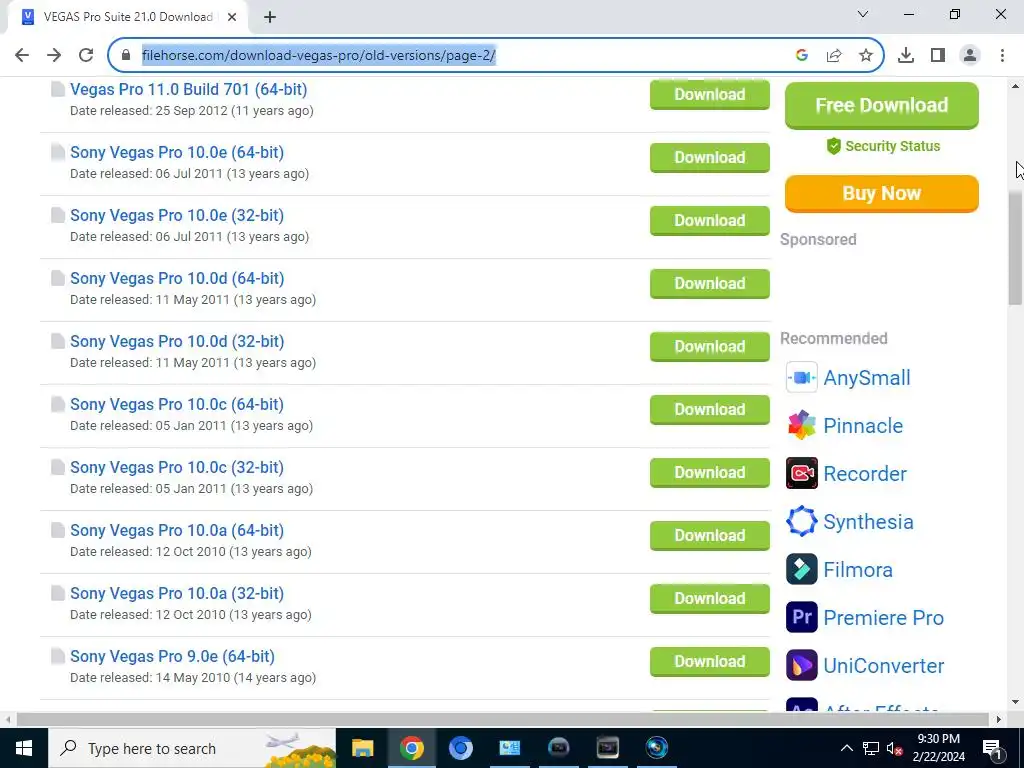The height and width of the screenshot is (768, 1024).
Task: Download Sony Vegas Pro 9.0e (64-bit)
Action: click(x=710, y=662)
